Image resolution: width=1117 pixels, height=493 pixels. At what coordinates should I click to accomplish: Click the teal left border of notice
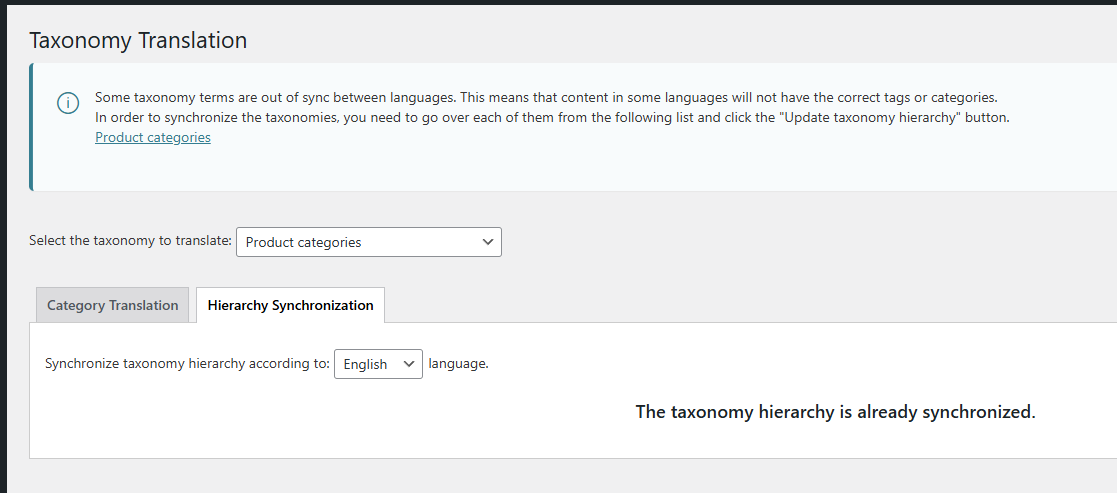[31, 127]
